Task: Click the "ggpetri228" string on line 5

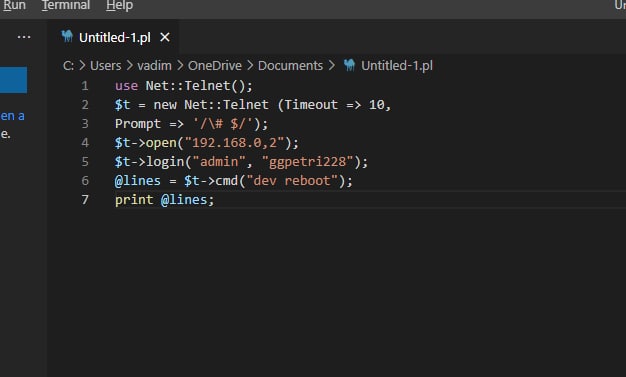Action: (x=308, y=162)
